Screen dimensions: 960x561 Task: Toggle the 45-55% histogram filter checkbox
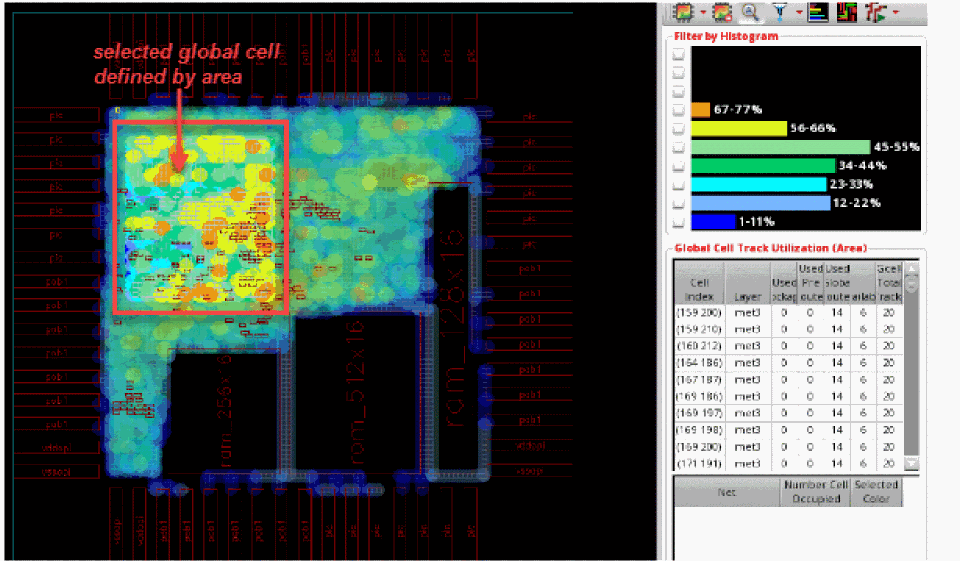click(678, 147)
